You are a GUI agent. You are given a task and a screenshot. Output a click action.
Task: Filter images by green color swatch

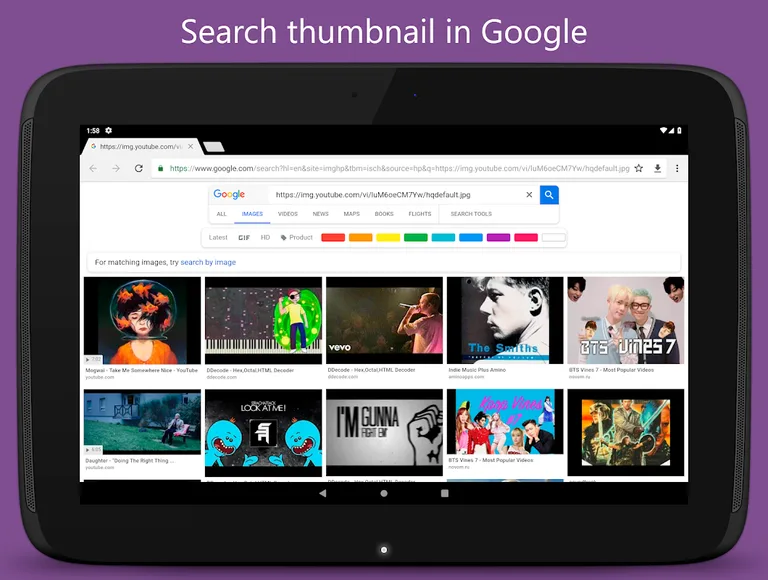pyautogui.click(x=415, y=238)
